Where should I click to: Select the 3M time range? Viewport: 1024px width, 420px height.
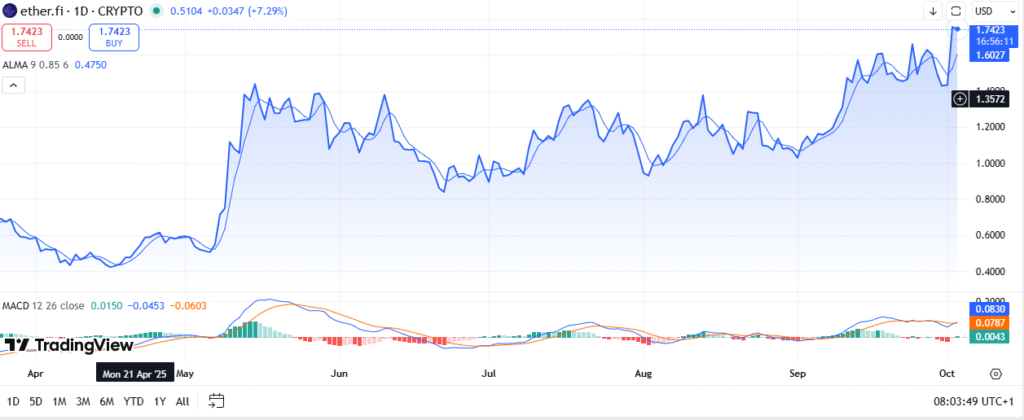click(83, 402)
